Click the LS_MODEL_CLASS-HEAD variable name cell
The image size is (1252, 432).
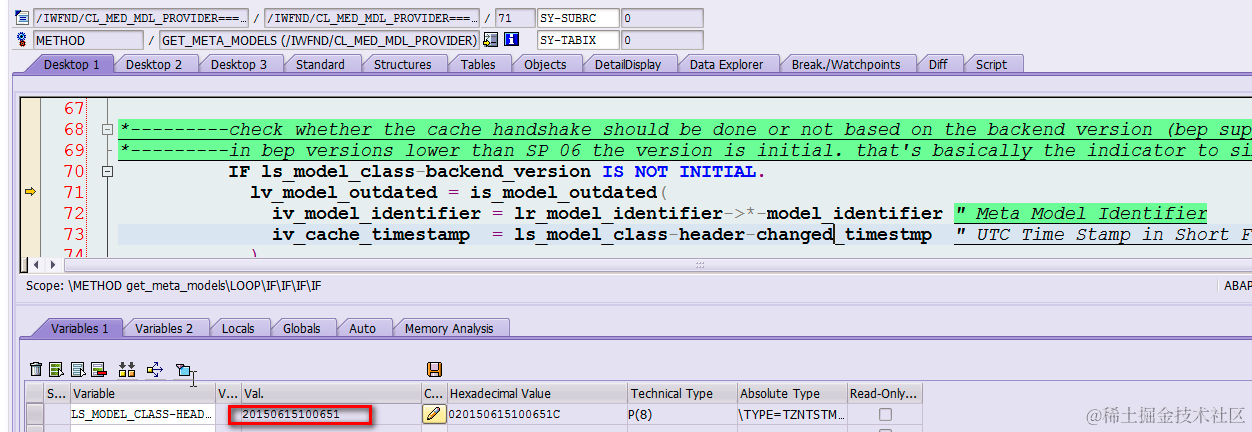point(142,414)
